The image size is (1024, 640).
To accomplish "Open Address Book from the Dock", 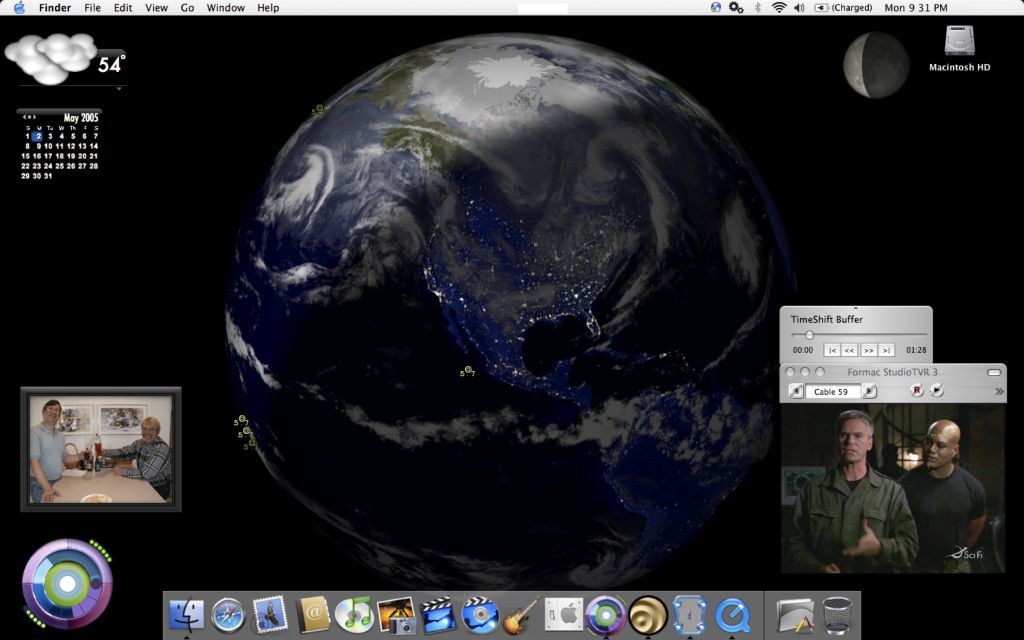I will [313, 615].
